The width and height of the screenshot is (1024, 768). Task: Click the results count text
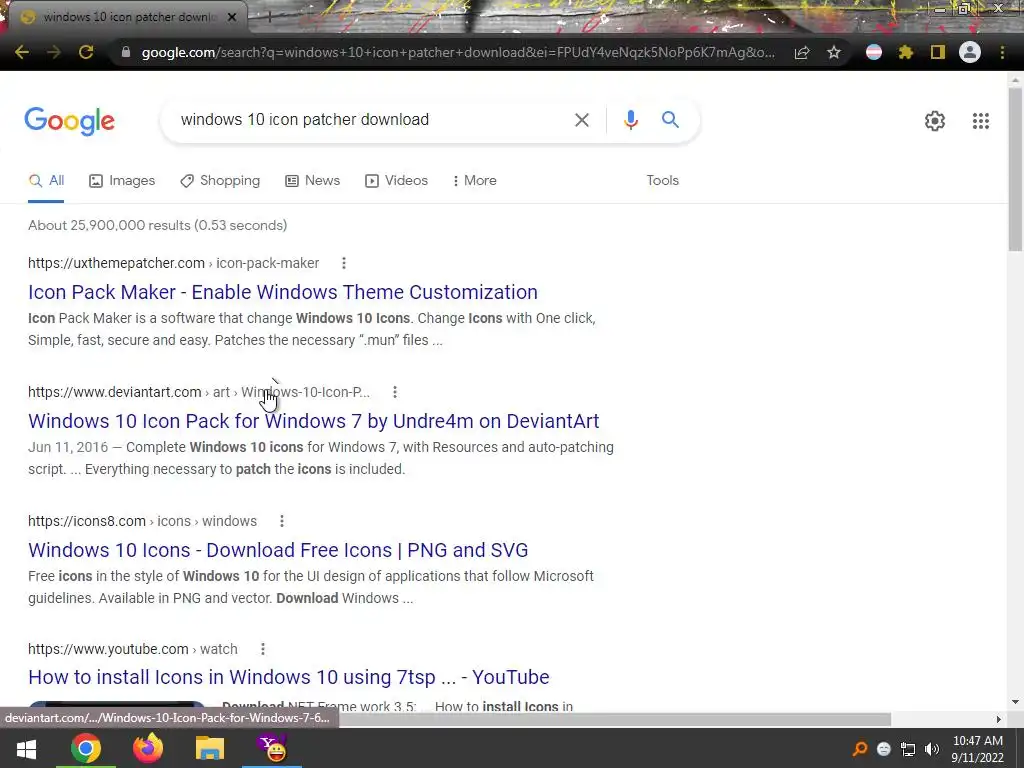(157, 225)
